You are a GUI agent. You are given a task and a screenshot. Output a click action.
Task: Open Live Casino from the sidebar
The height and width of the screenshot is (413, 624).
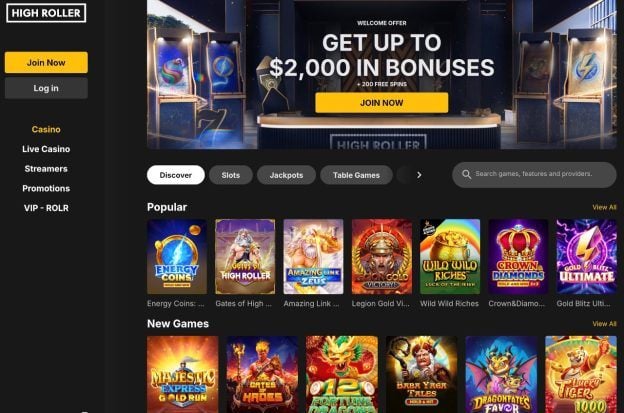click(46, 149)
